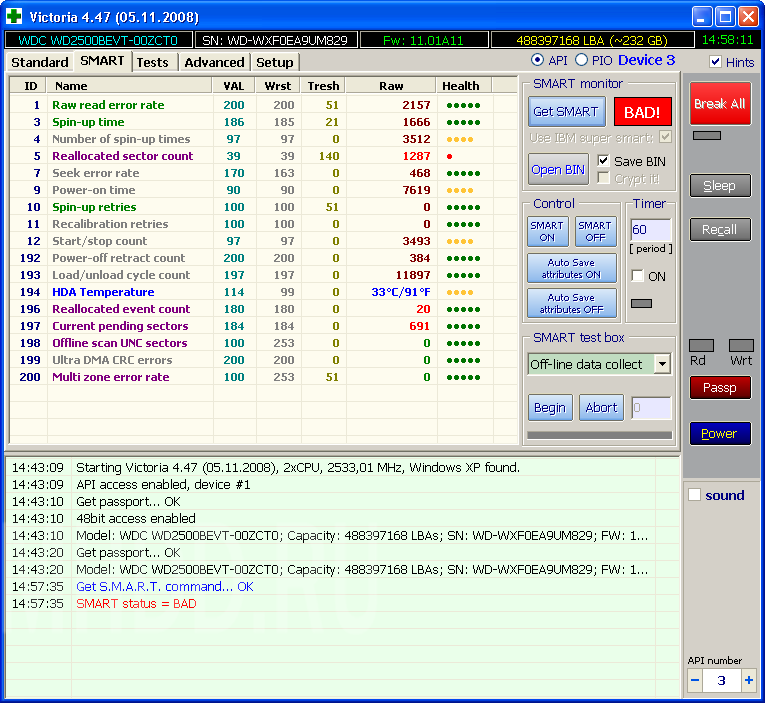
Task: Click the Timer period input field
Action: click(649, 230)
